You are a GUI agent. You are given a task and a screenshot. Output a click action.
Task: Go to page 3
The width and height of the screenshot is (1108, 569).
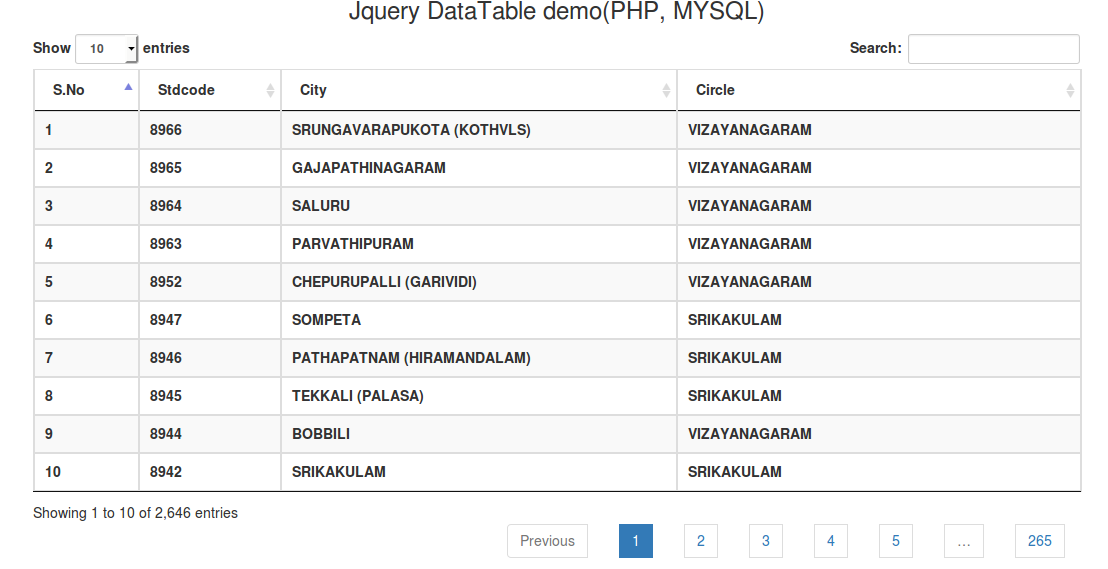pos(766,541)
